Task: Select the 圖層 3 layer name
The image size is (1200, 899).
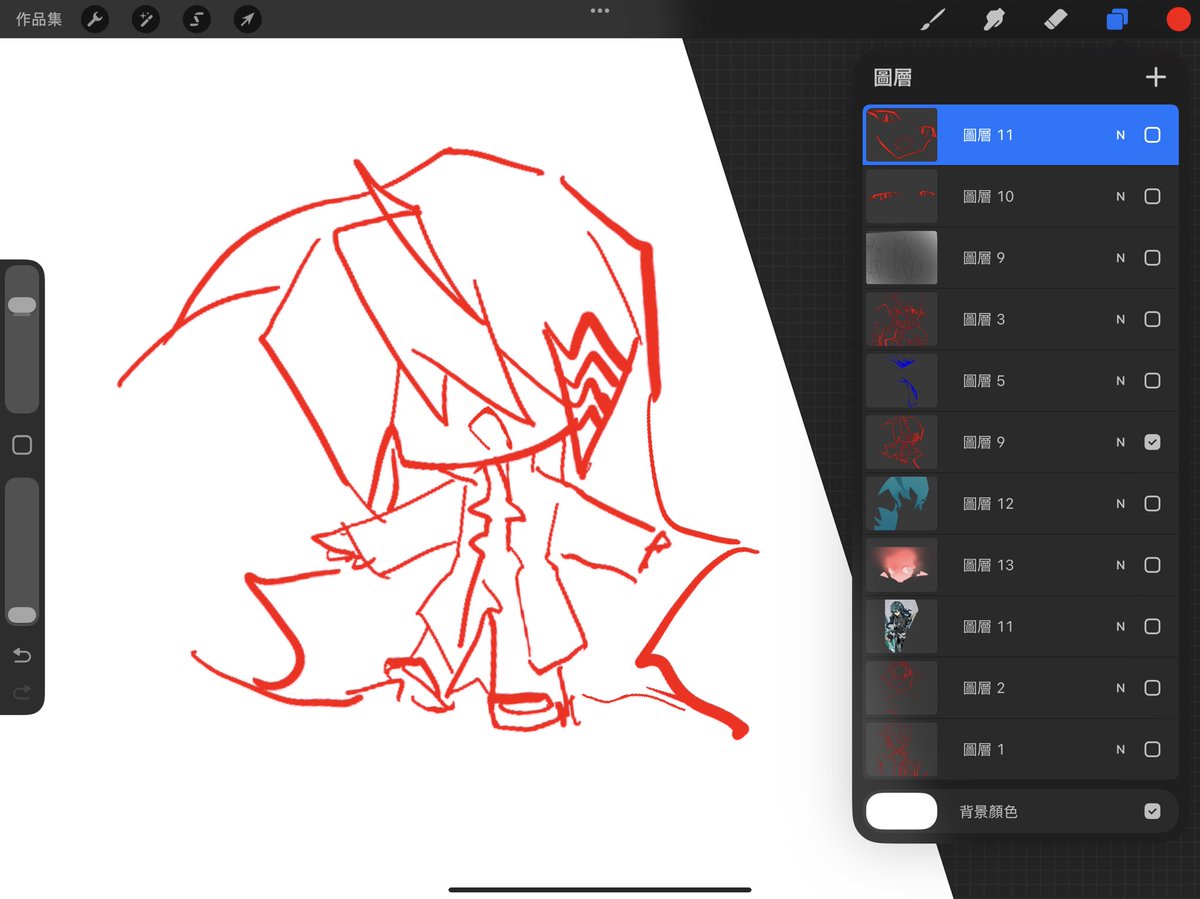Action: coord(984,319)
